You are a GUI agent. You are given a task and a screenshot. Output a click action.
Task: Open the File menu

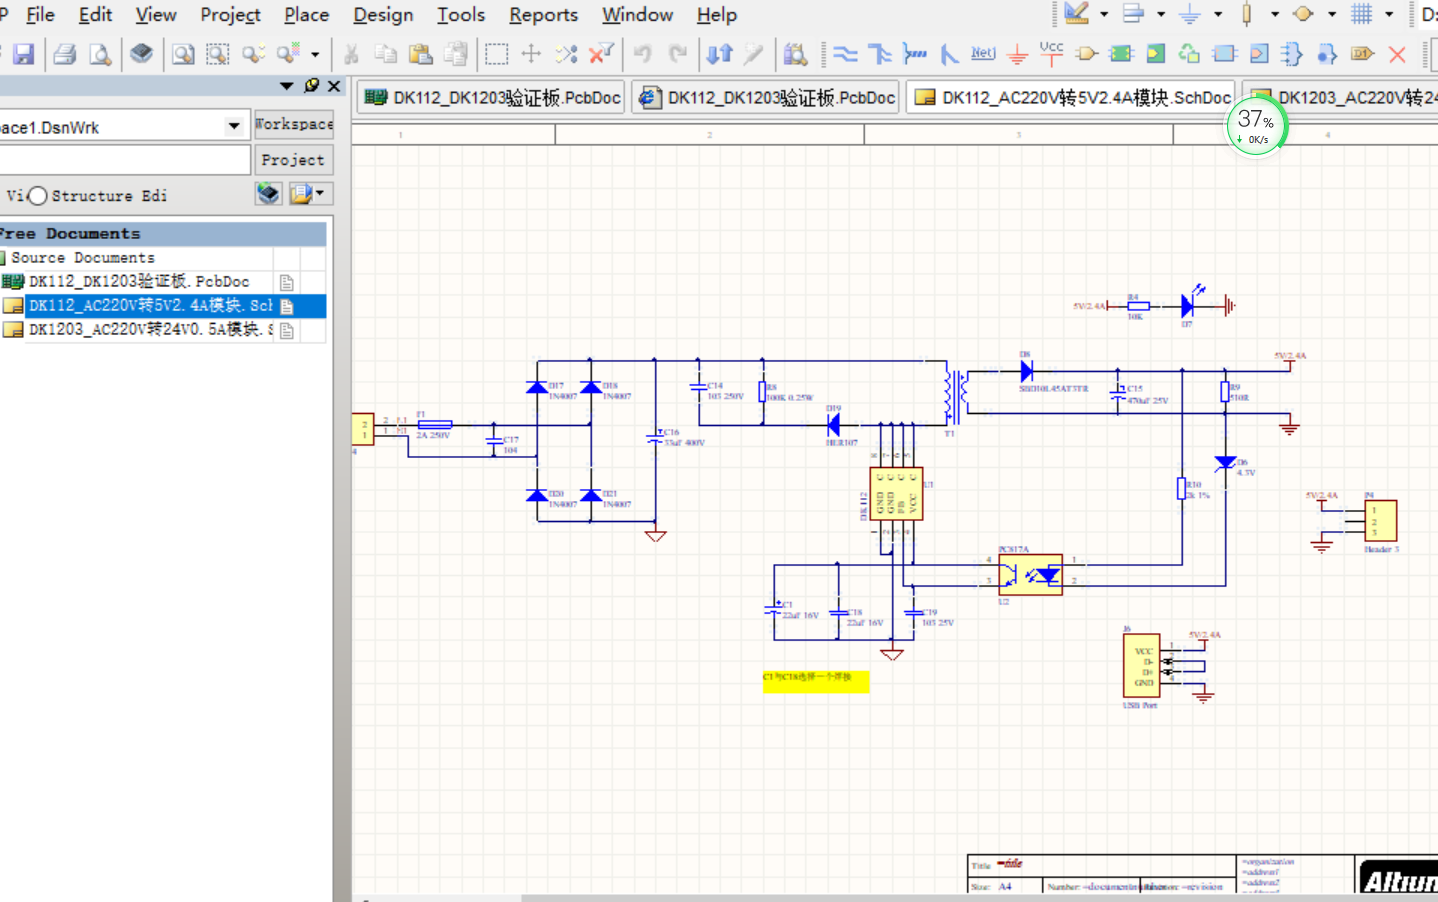[40, 15]
